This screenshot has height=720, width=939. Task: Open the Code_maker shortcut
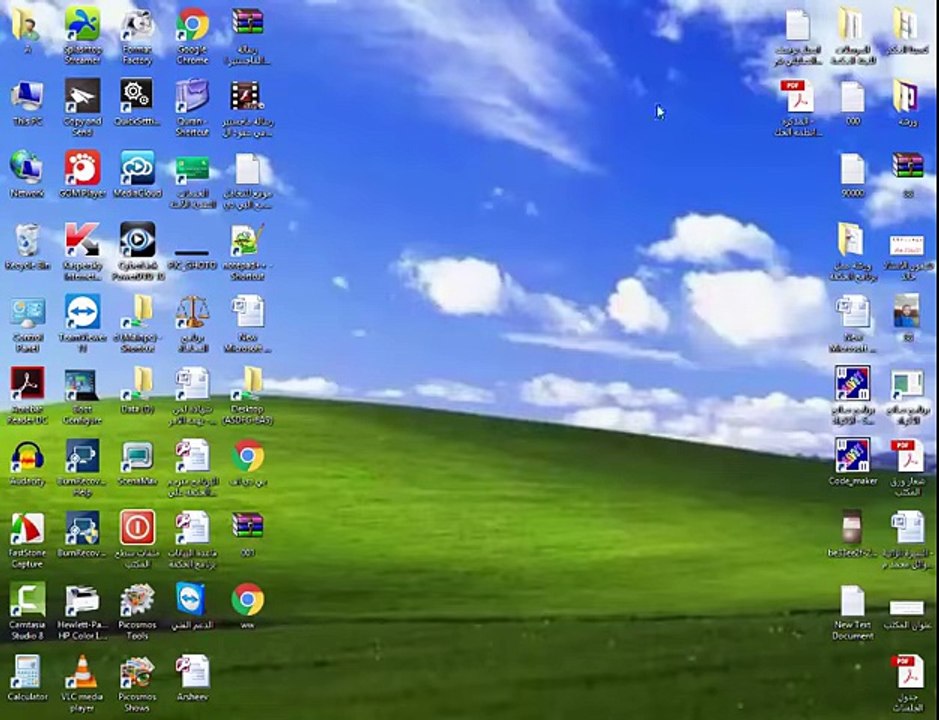(x=853, y=461)
